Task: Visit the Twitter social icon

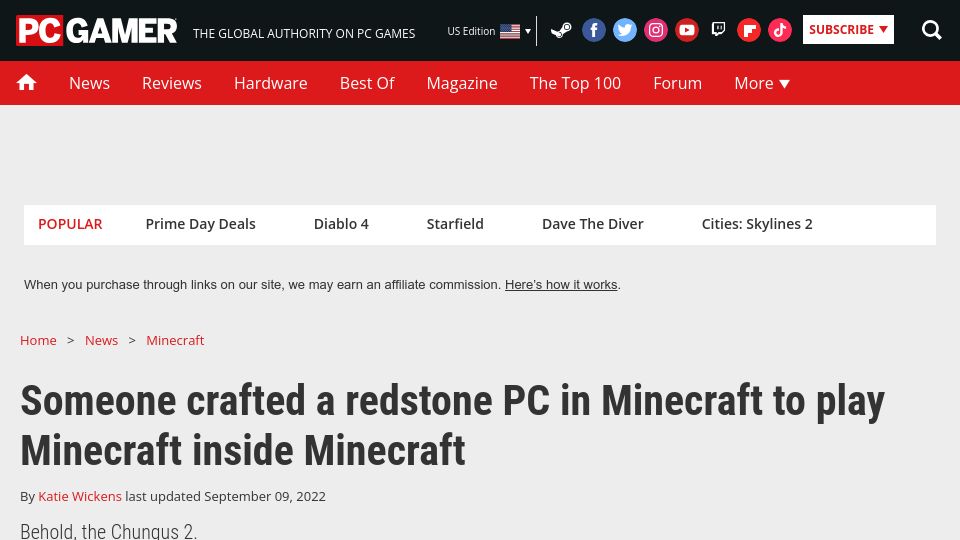Action: [624, 30]
